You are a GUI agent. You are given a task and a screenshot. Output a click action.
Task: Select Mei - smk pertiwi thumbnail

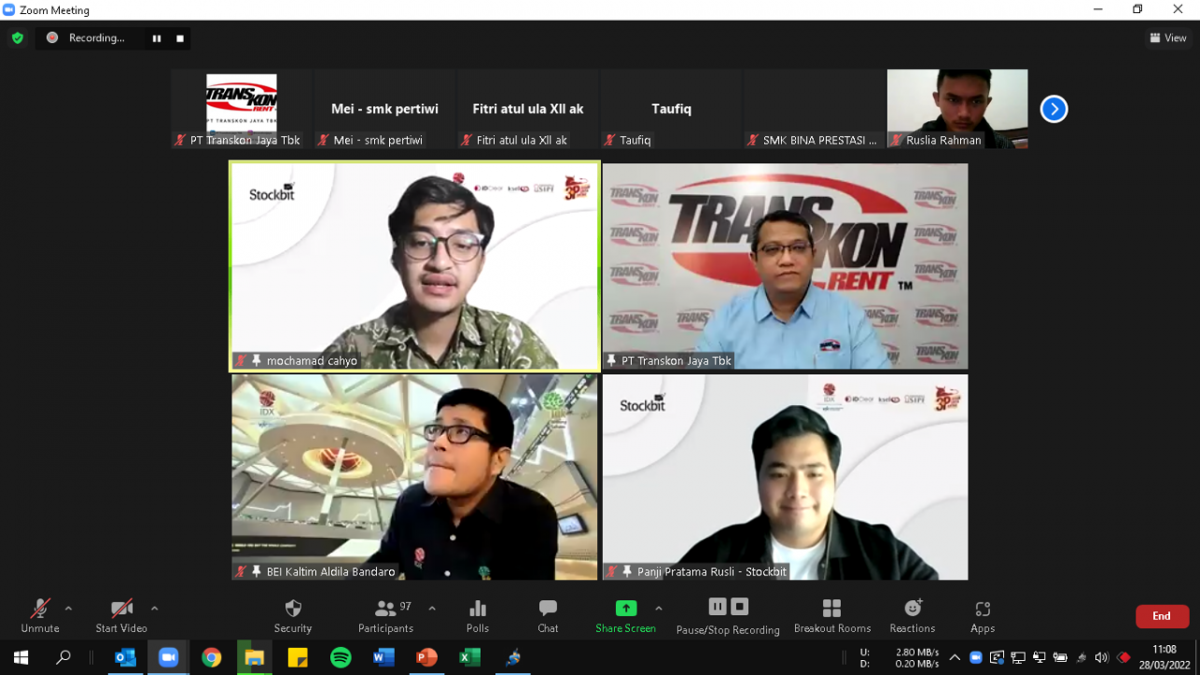point(384,109)
